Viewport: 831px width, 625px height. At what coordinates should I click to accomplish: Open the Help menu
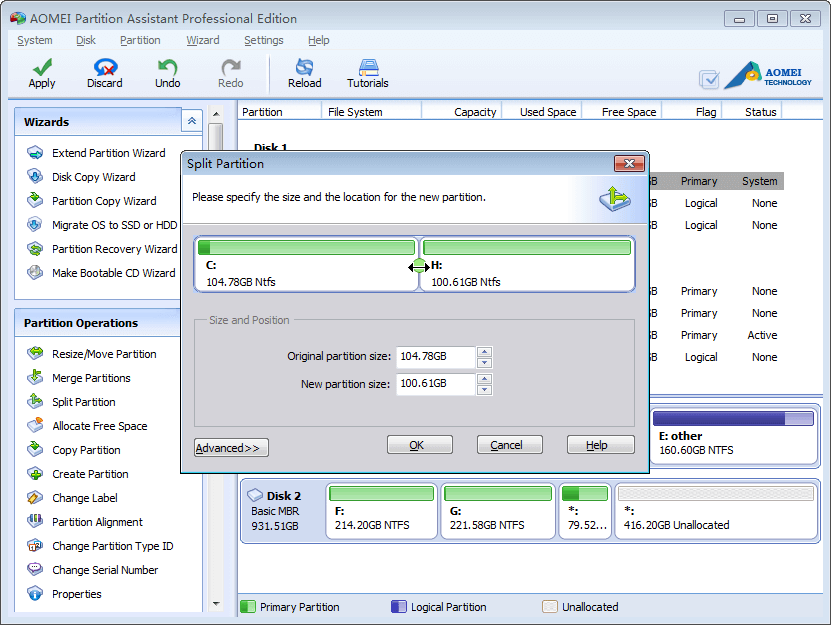click(319, 40)
